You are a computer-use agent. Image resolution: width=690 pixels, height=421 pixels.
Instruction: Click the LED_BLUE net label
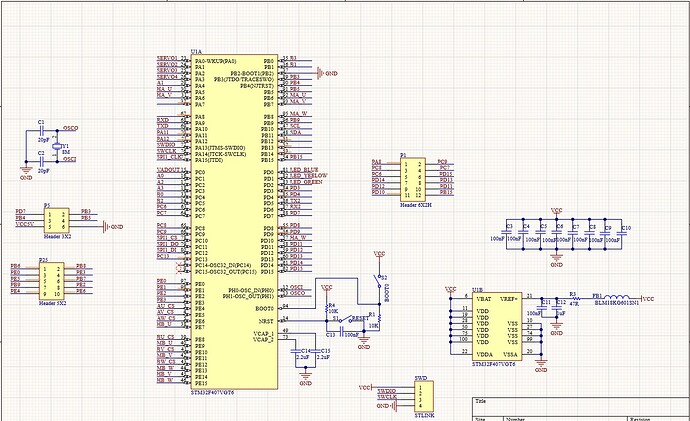point(304,171)
